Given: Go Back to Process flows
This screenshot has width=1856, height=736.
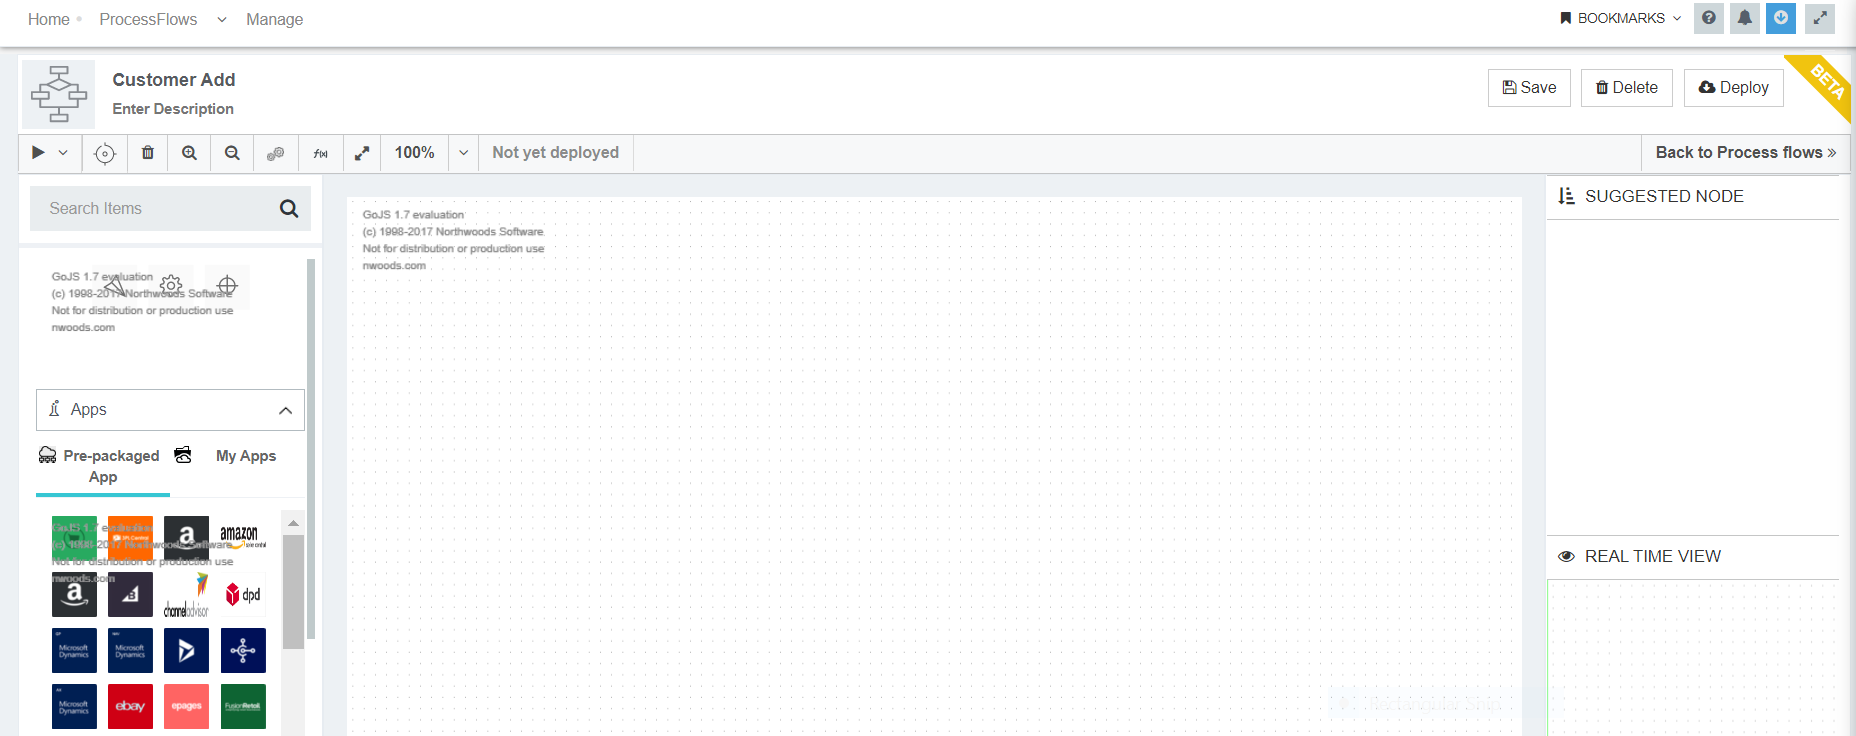Looking at the screenshot, I should [x=1746, y=153].
